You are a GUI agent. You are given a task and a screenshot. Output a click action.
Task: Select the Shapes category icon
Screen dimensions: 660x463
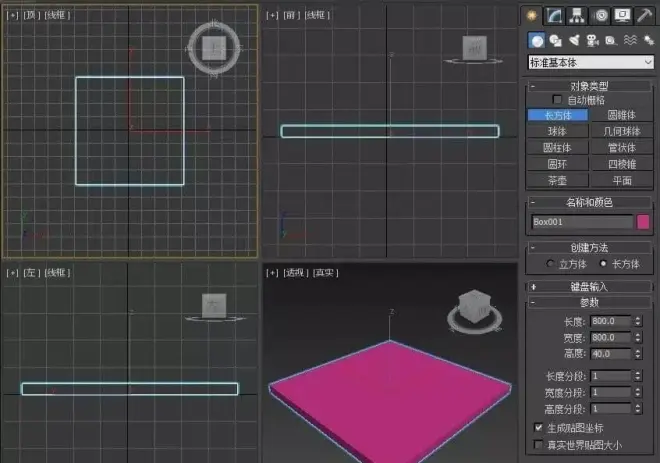click(x=556, y=40)
